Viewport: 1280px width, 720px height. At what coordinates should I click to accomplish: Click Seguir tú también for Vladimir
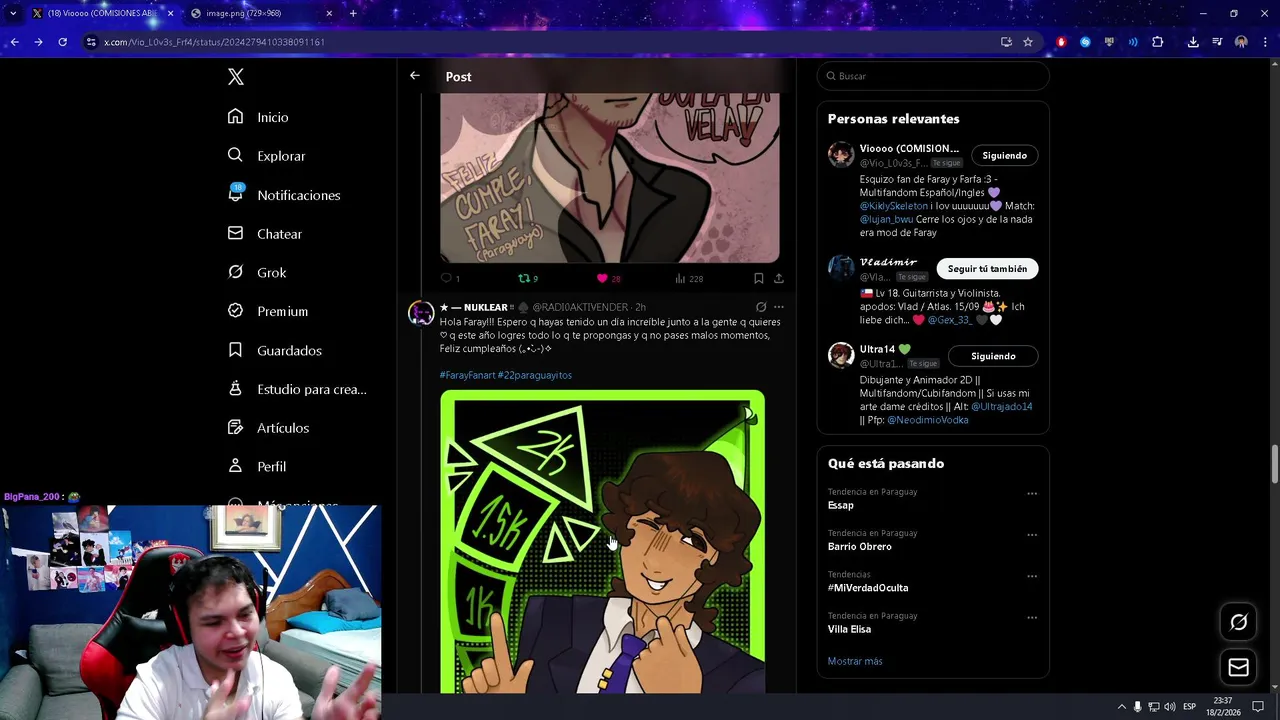click(x=987, y=268)
